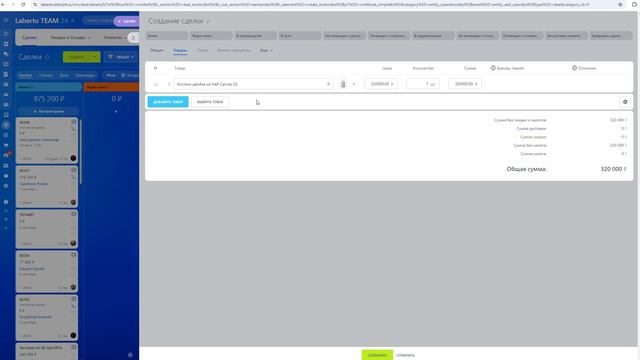Set deal stage to В пути

pos(300,36)
